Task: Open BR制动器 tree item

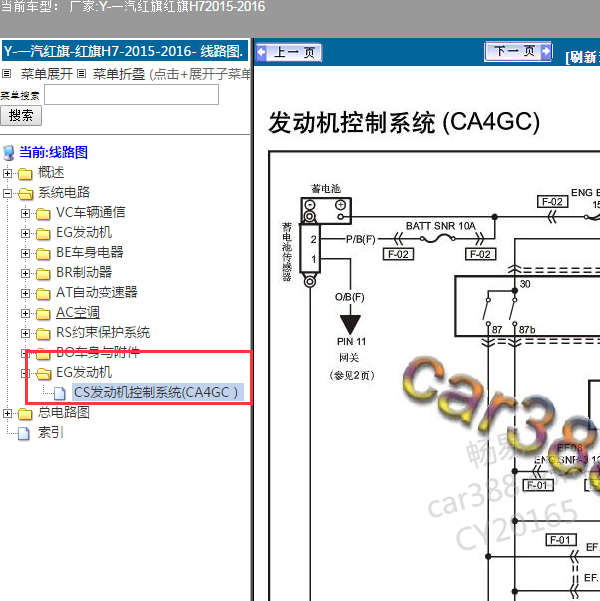Action: [x=84, y=272]
